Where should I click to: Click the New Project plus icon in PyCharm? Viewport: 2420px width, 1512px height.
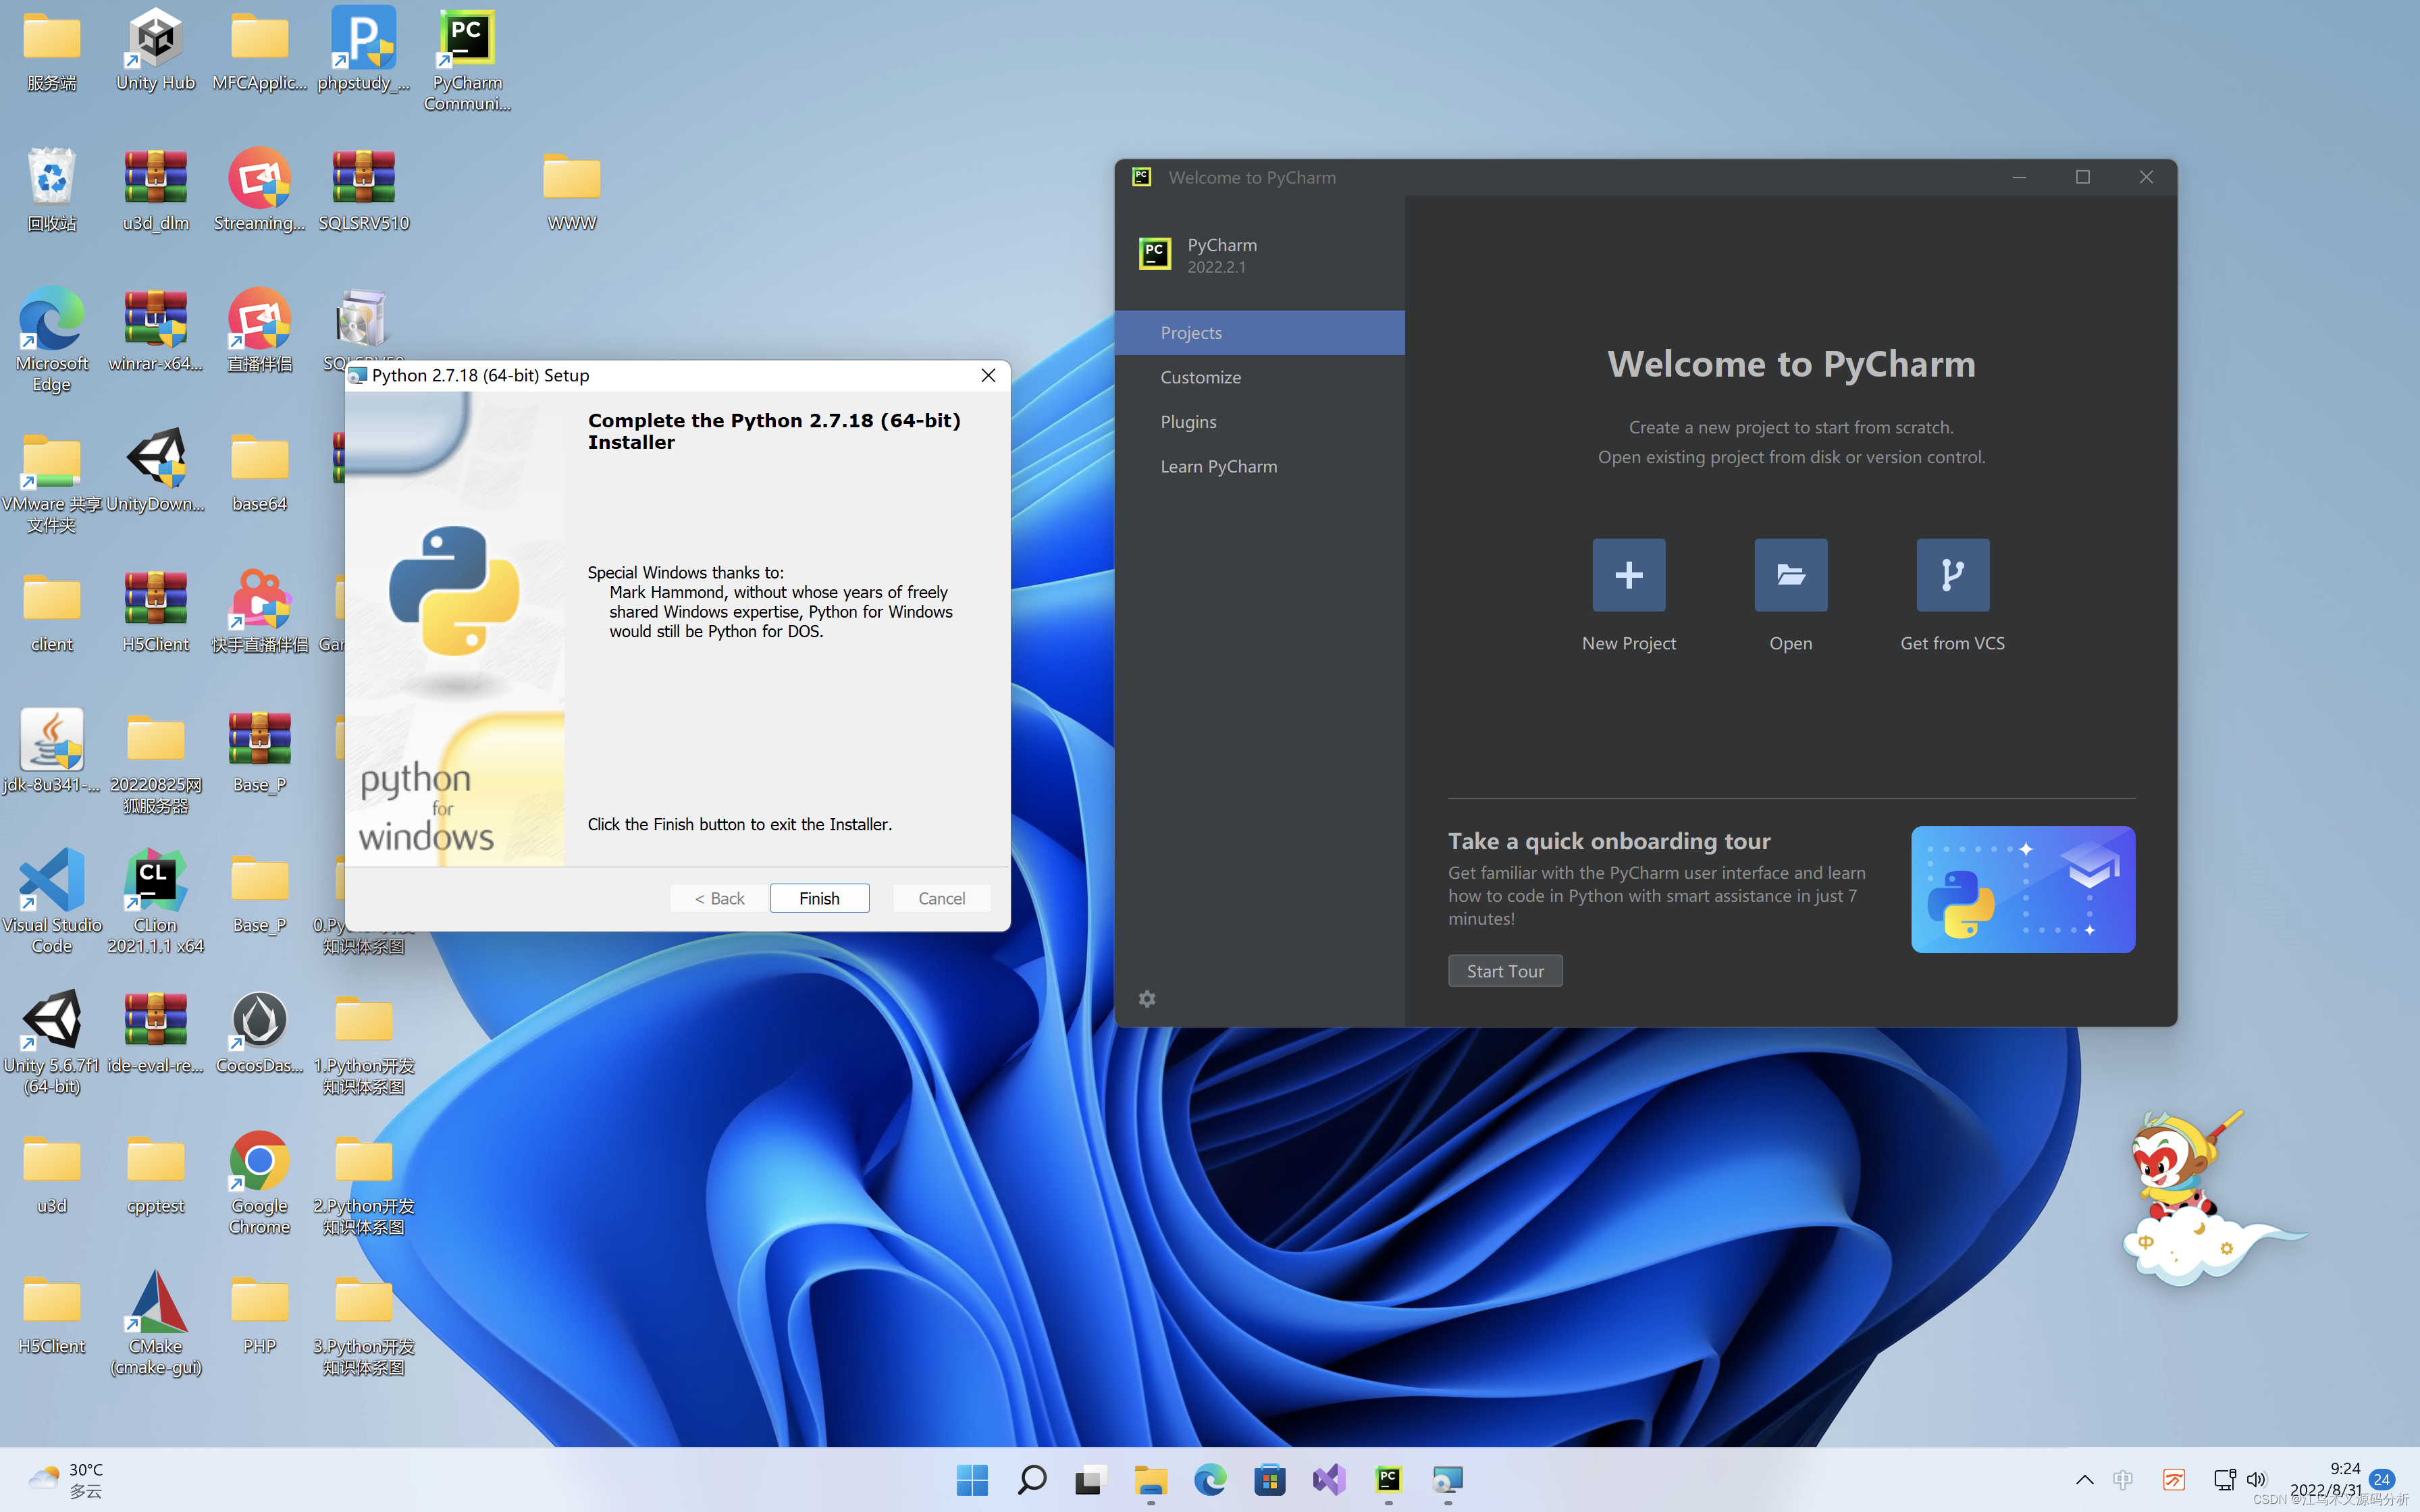[x=1628, y=575]
